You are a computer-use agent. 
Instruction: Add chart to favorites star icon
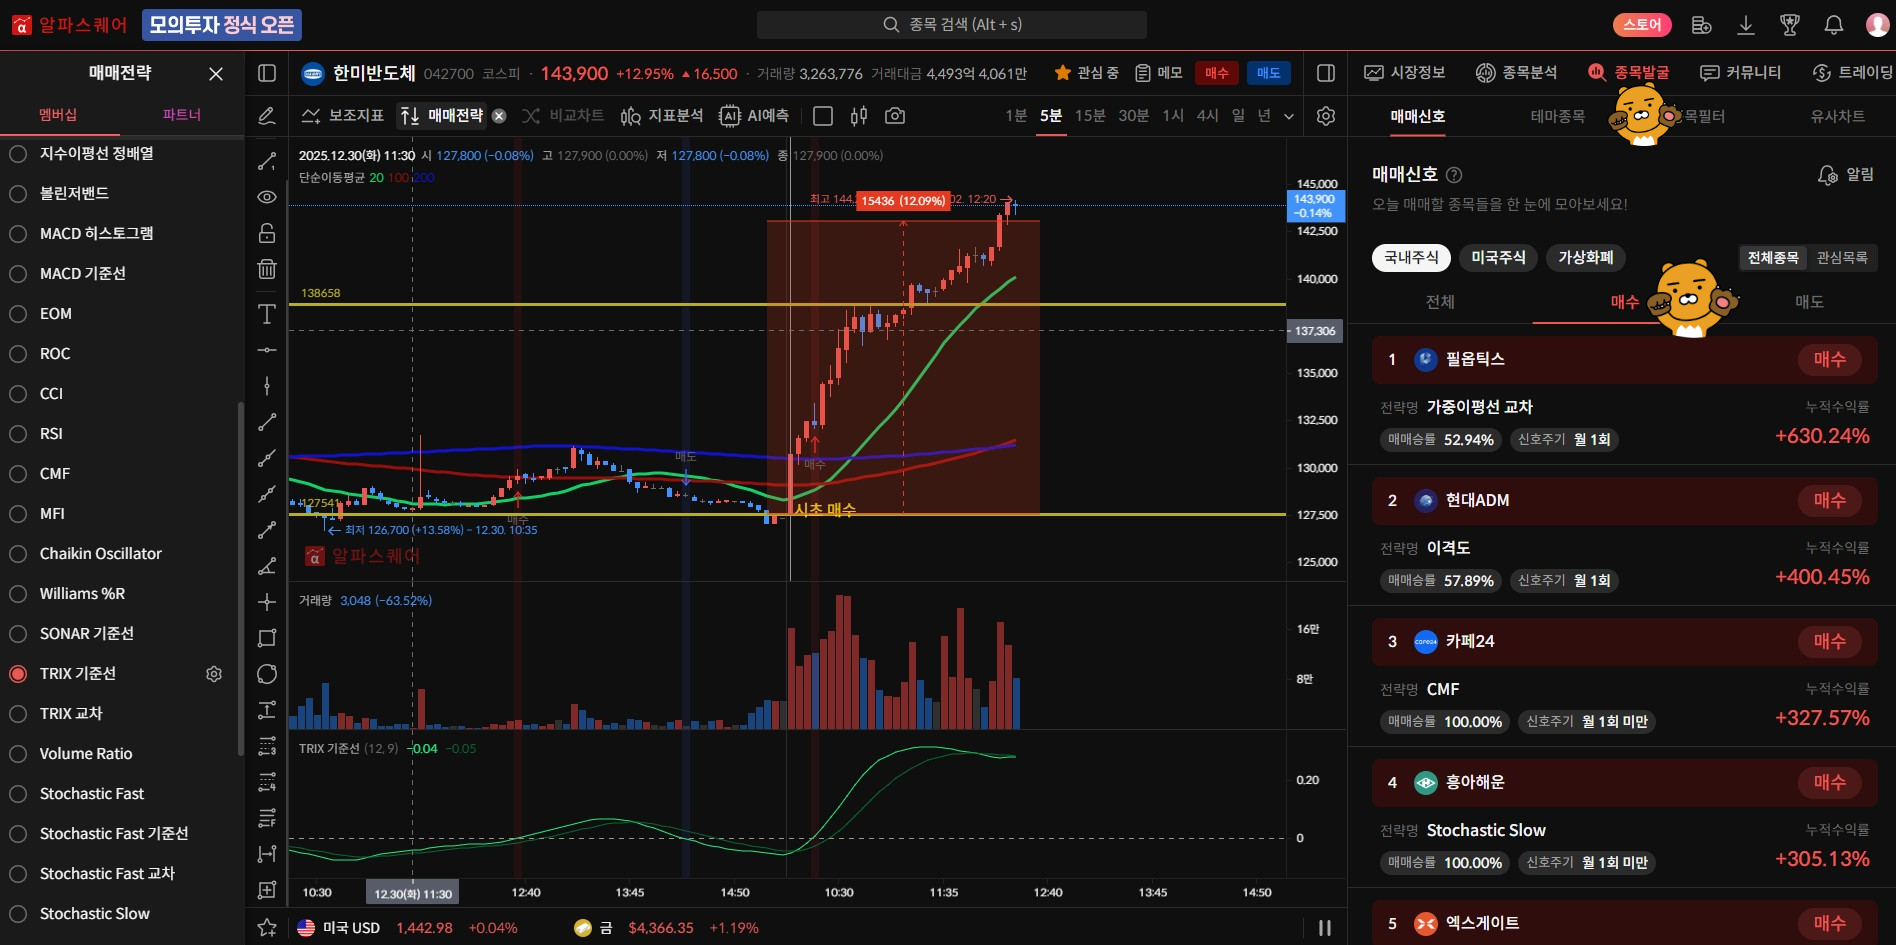coord(267,927)
